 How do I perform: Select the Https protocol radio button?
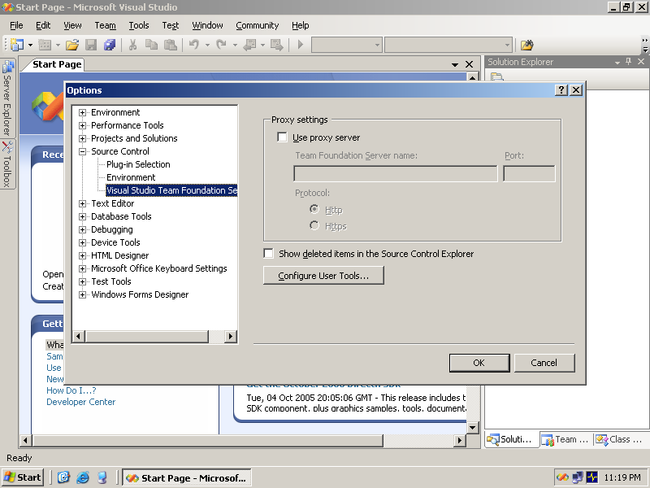pyautogui.click(x=314, y=226)
